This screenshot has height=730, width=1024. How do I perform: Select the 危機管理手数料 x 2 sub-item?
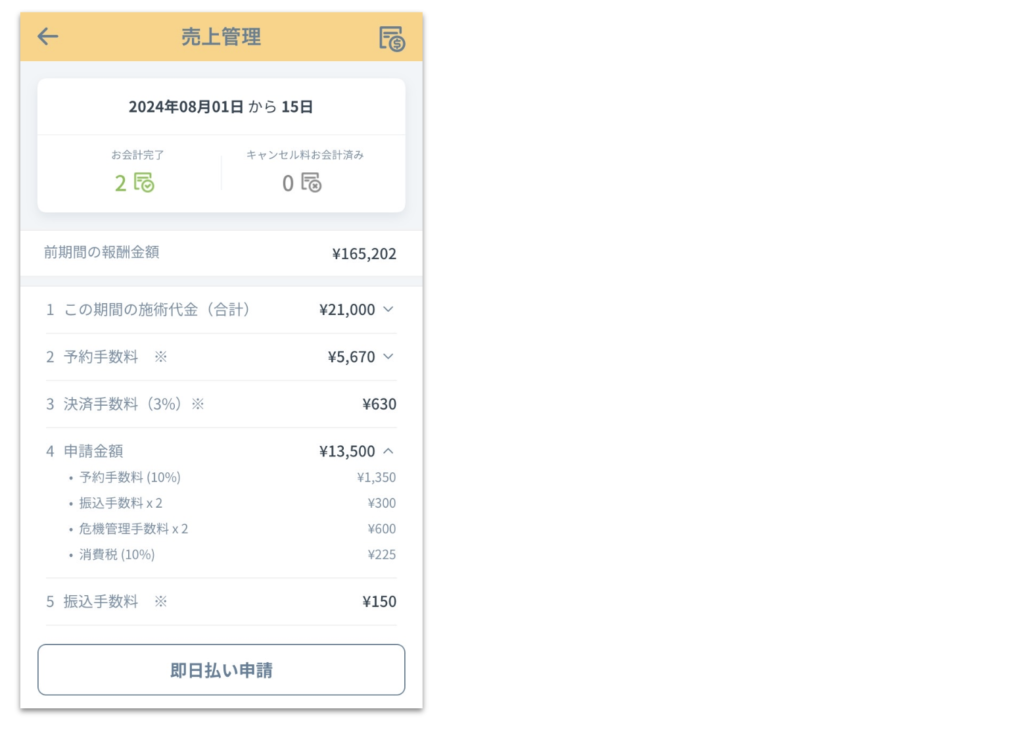(x=134, y=529)
